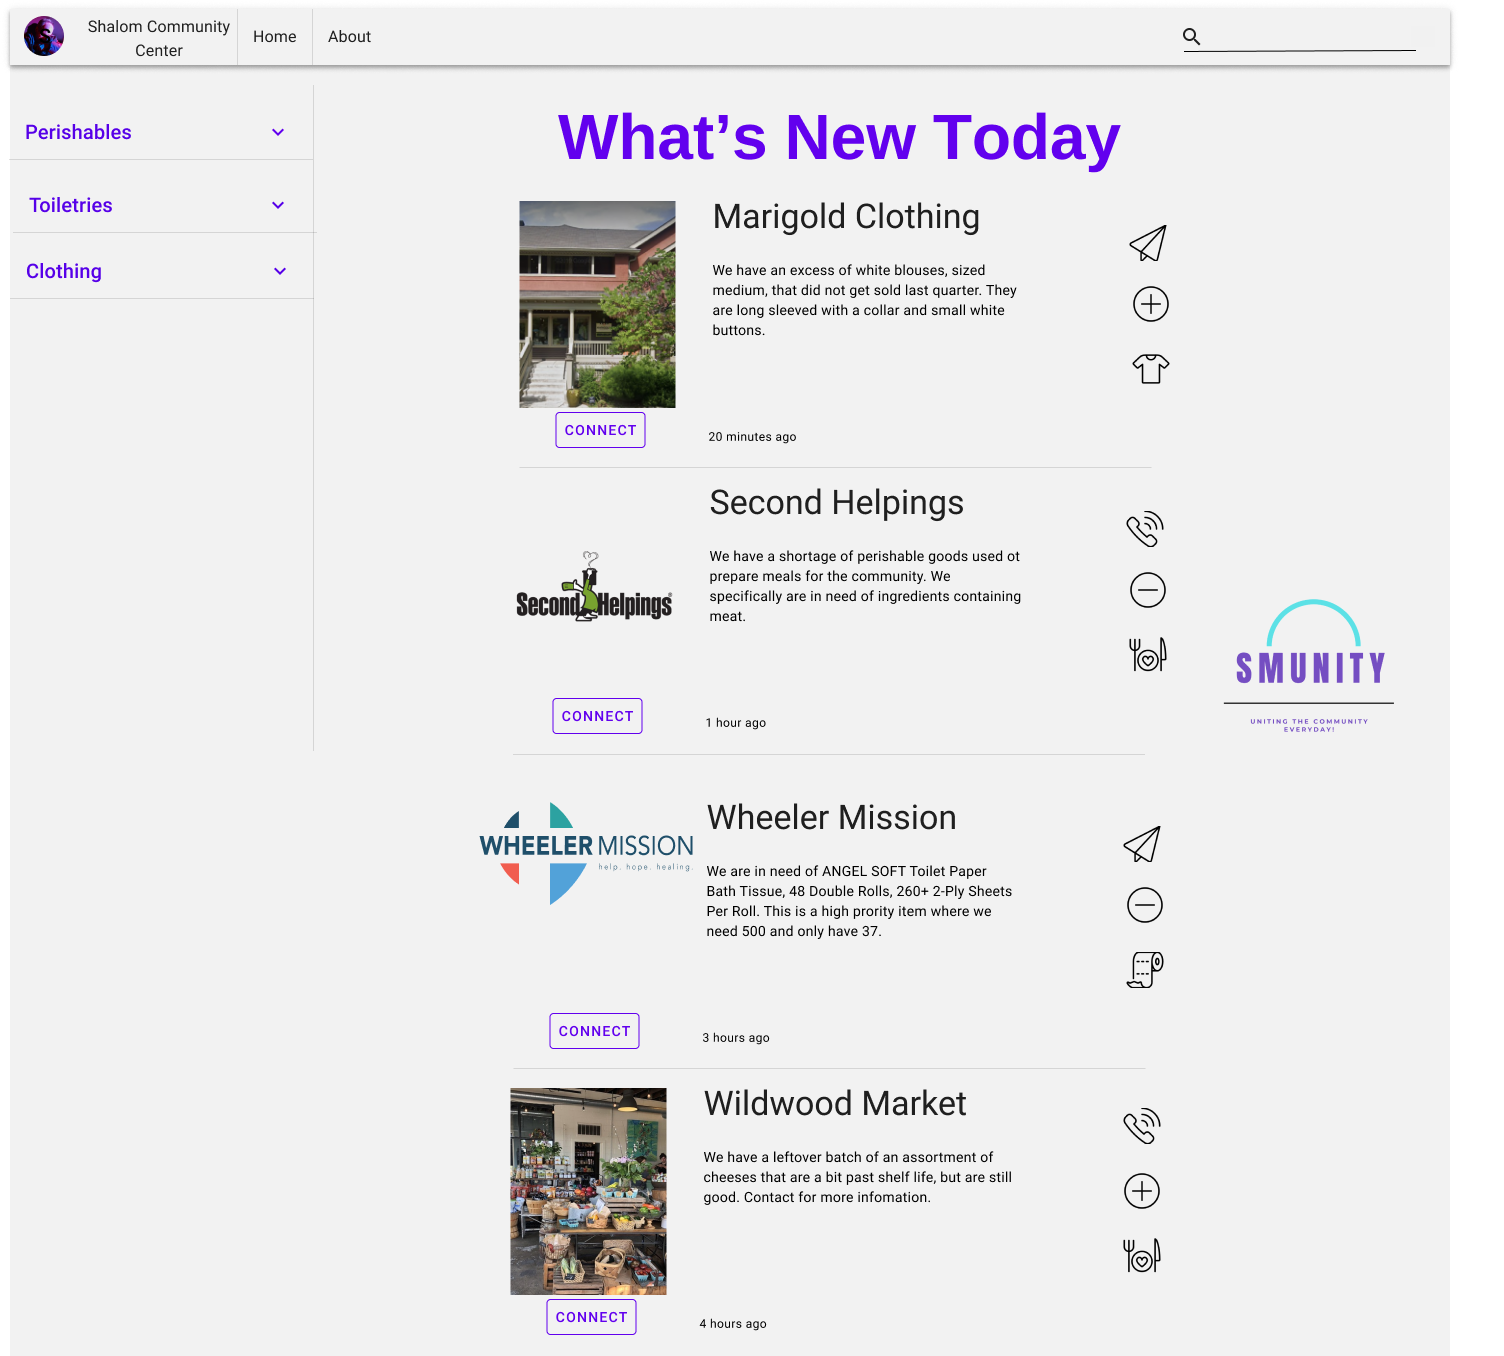
Task: Select the Clothing sidebar label
Action: point(64,271)
